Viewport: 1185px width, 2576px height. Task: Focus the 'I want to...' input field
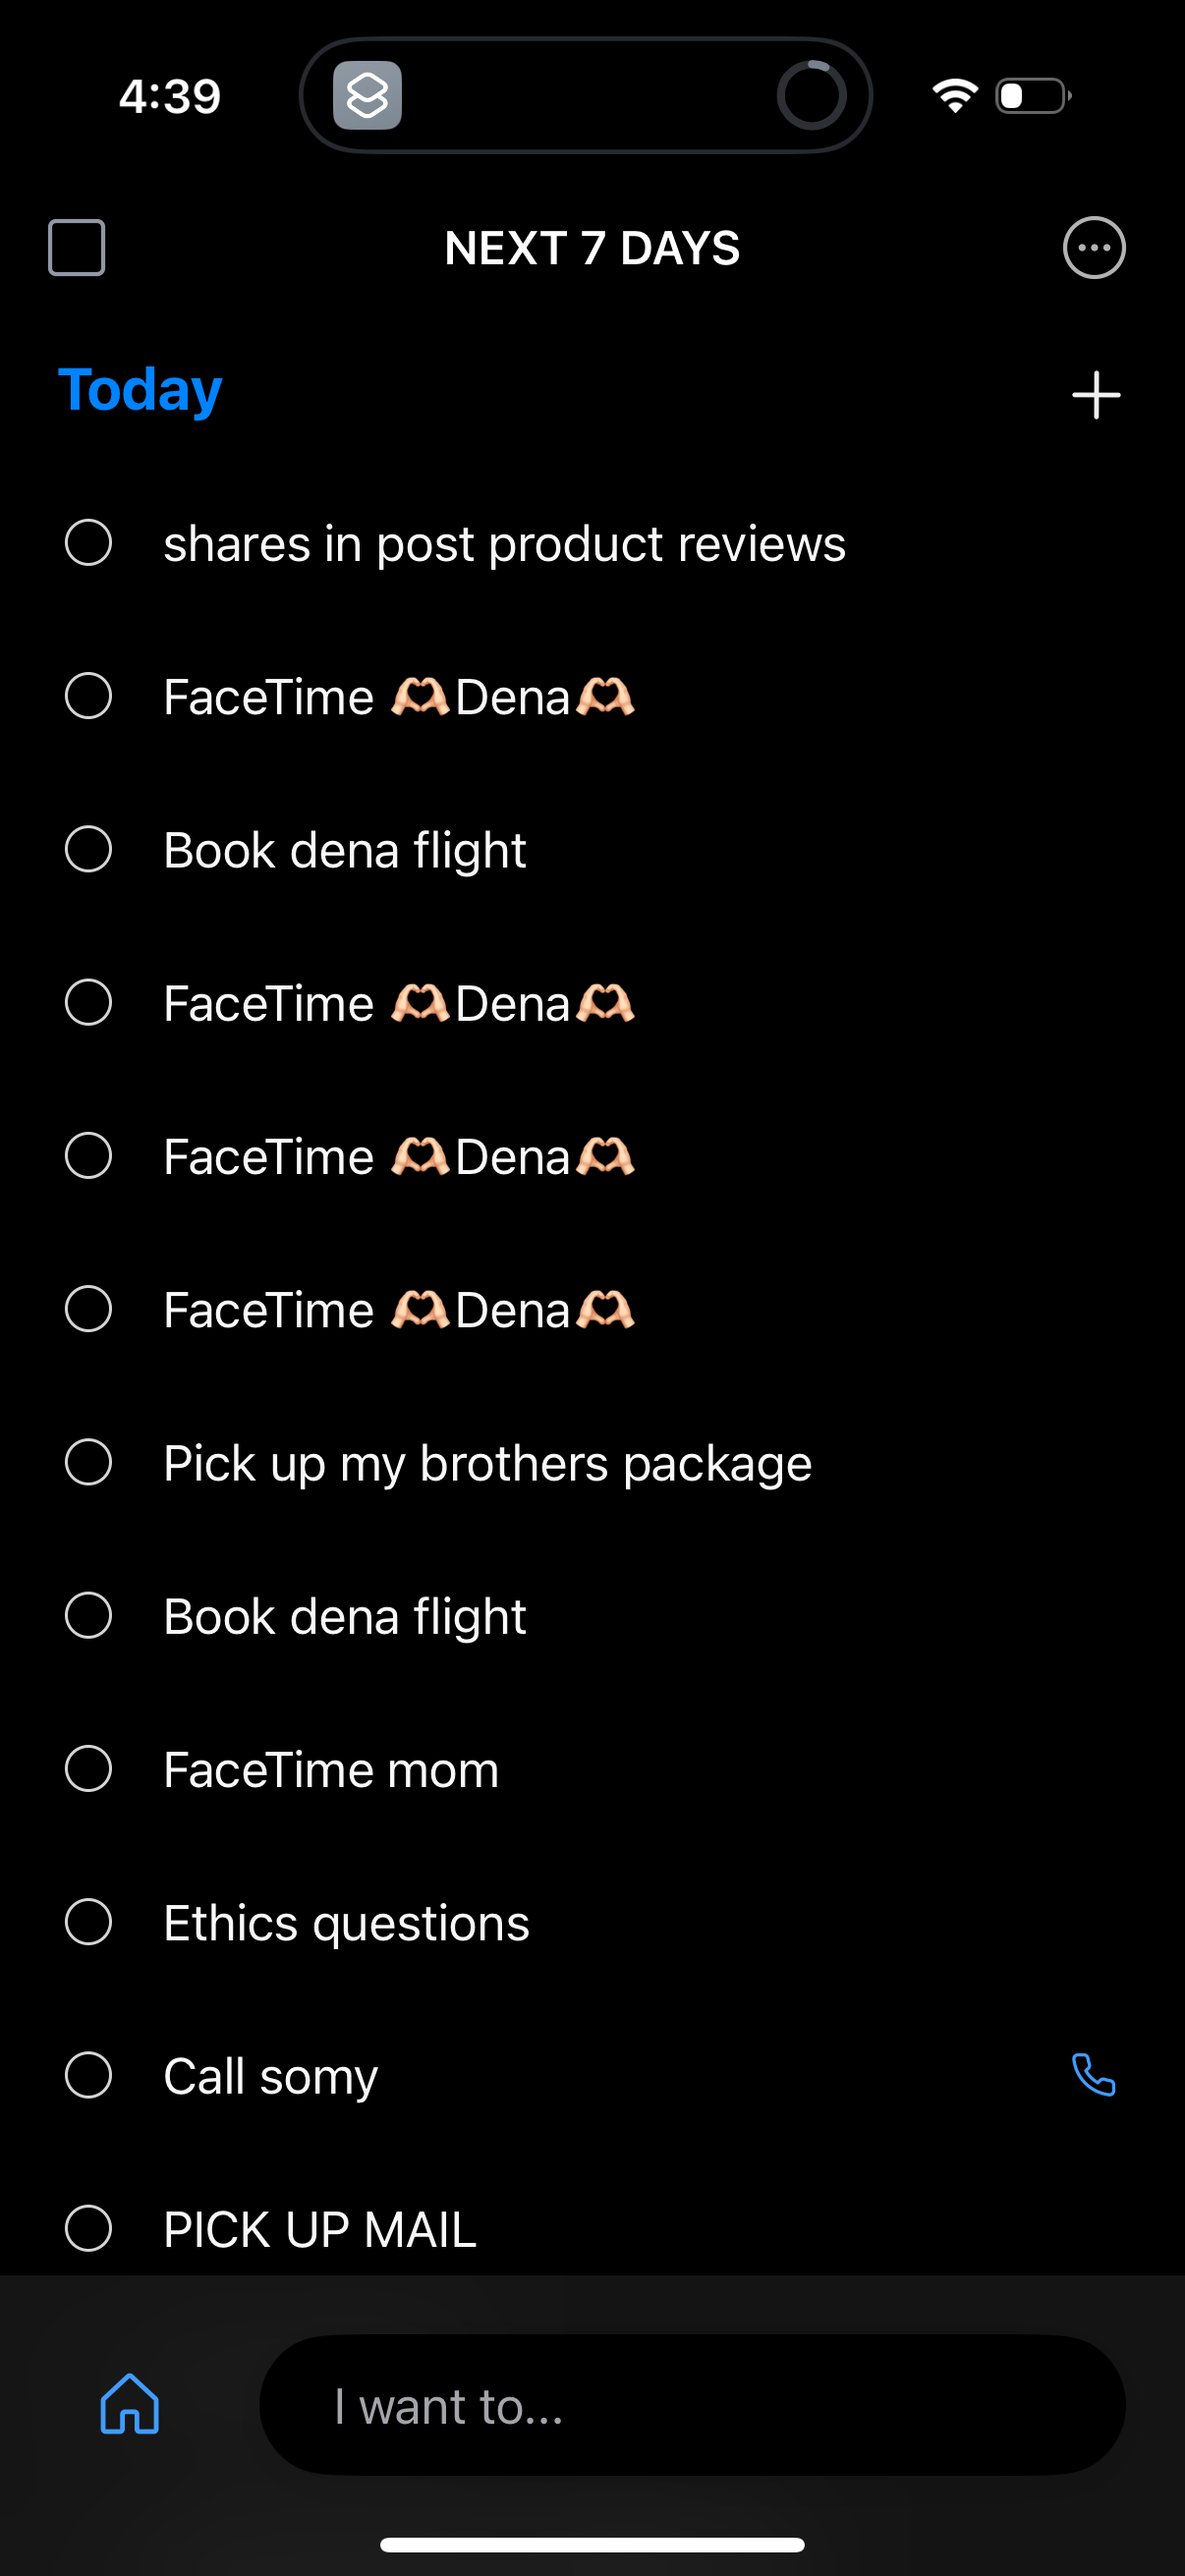pyautogui.click(x=692, y=2405)
